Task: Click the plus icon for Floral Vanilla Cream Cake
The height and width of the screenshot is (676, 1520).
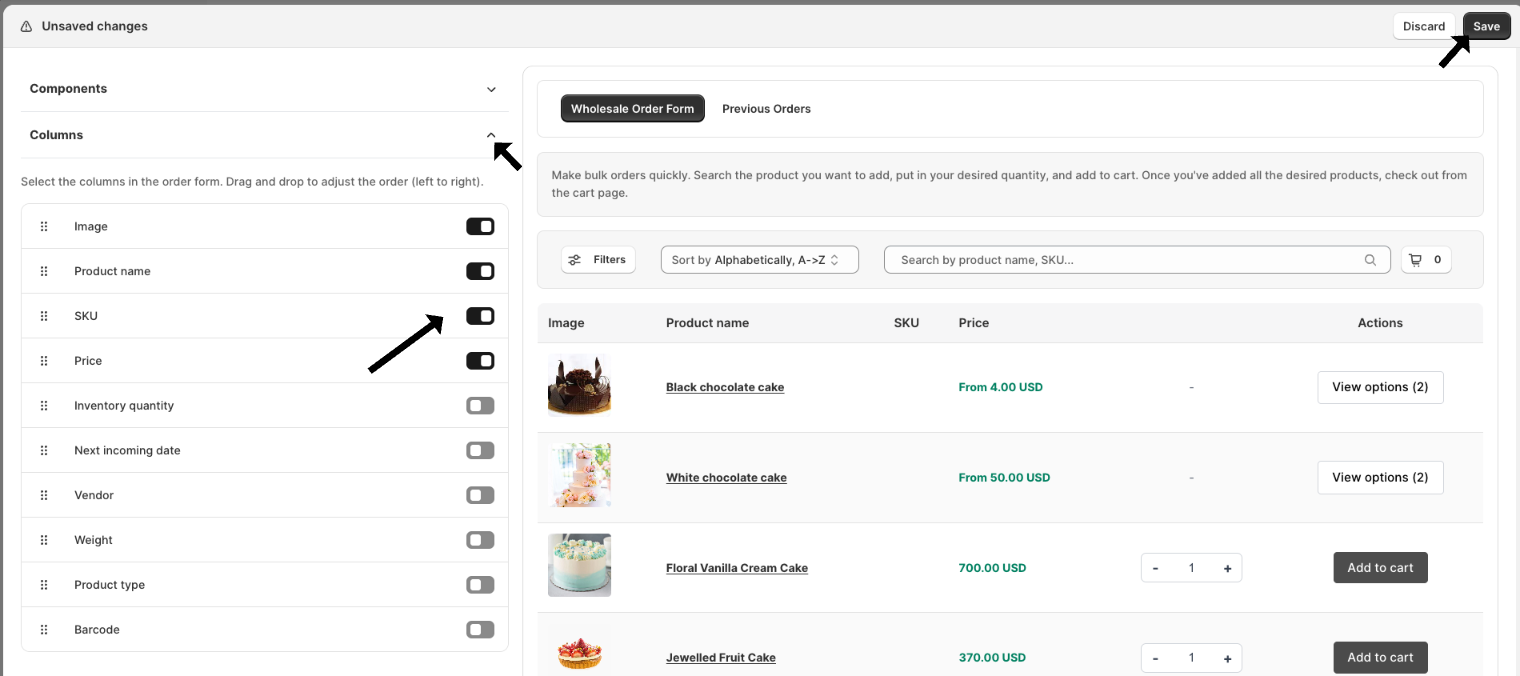Action: coord(1227,568)
